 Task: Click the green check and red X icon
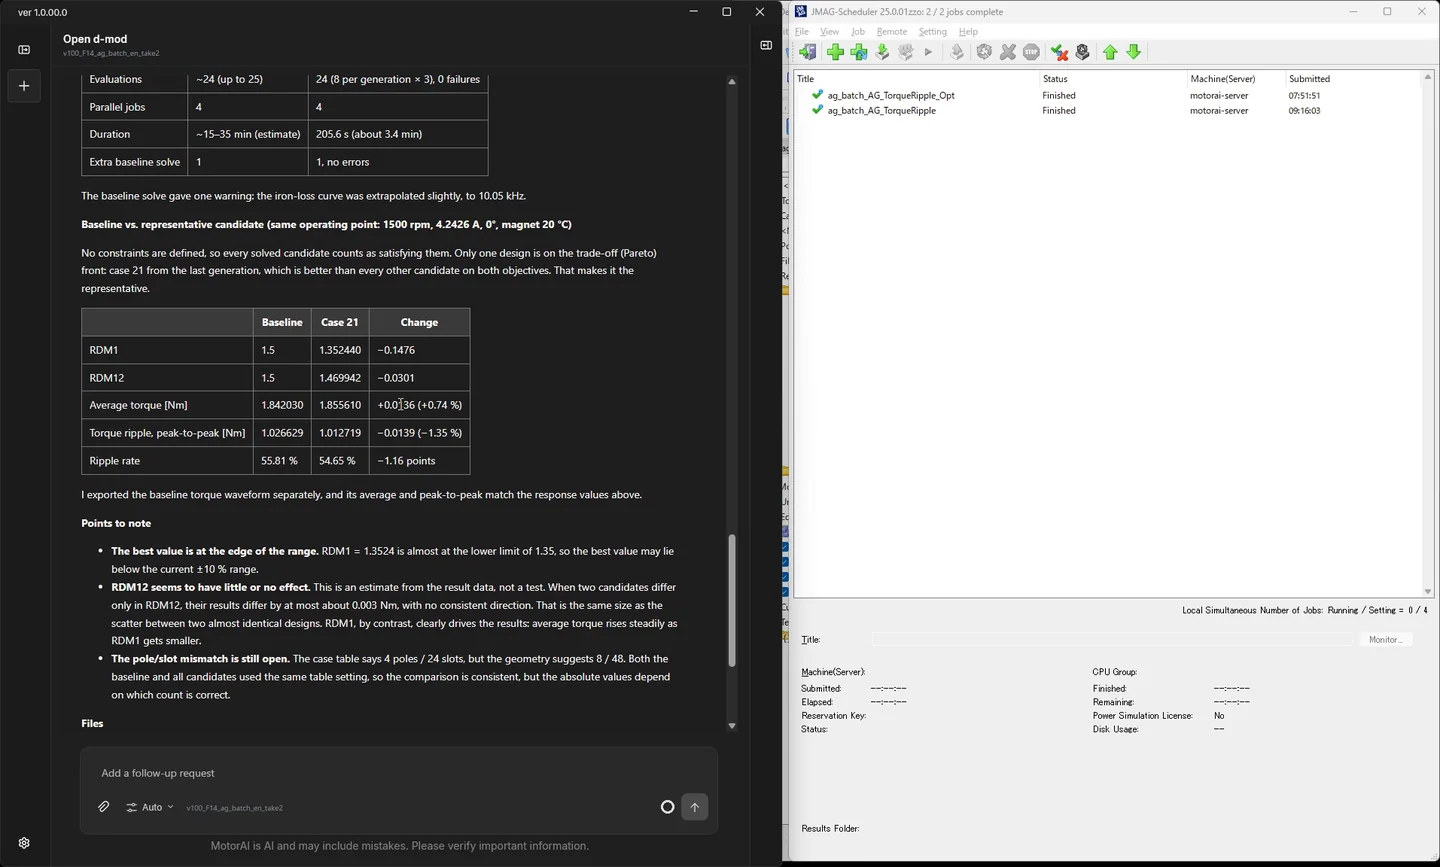pyautogui.click(x=1059, y=52)
